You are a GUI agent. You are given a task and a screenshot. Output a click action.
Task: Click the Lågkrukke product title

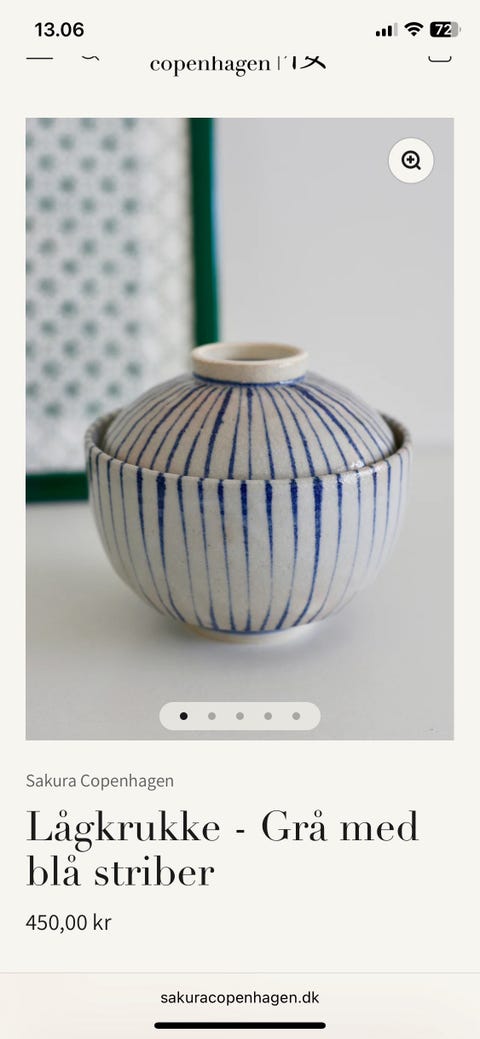click(x=223, y=849)
